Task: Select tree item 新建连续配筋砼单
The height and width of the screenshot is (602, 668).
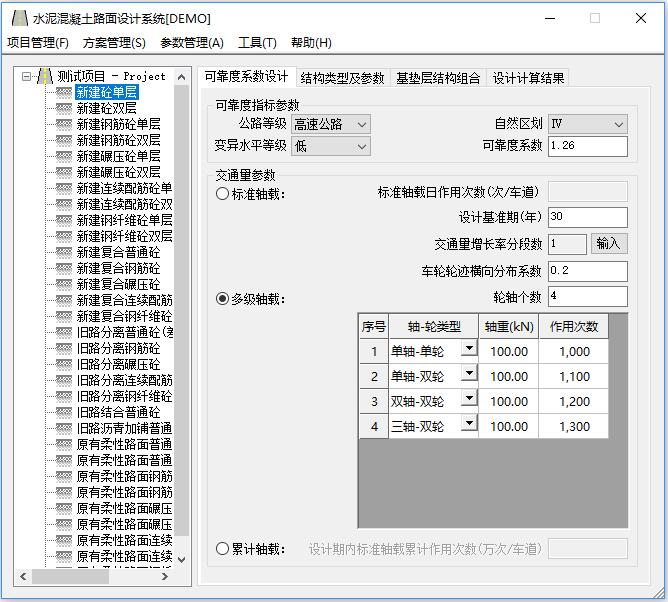Action: point(124,188)
